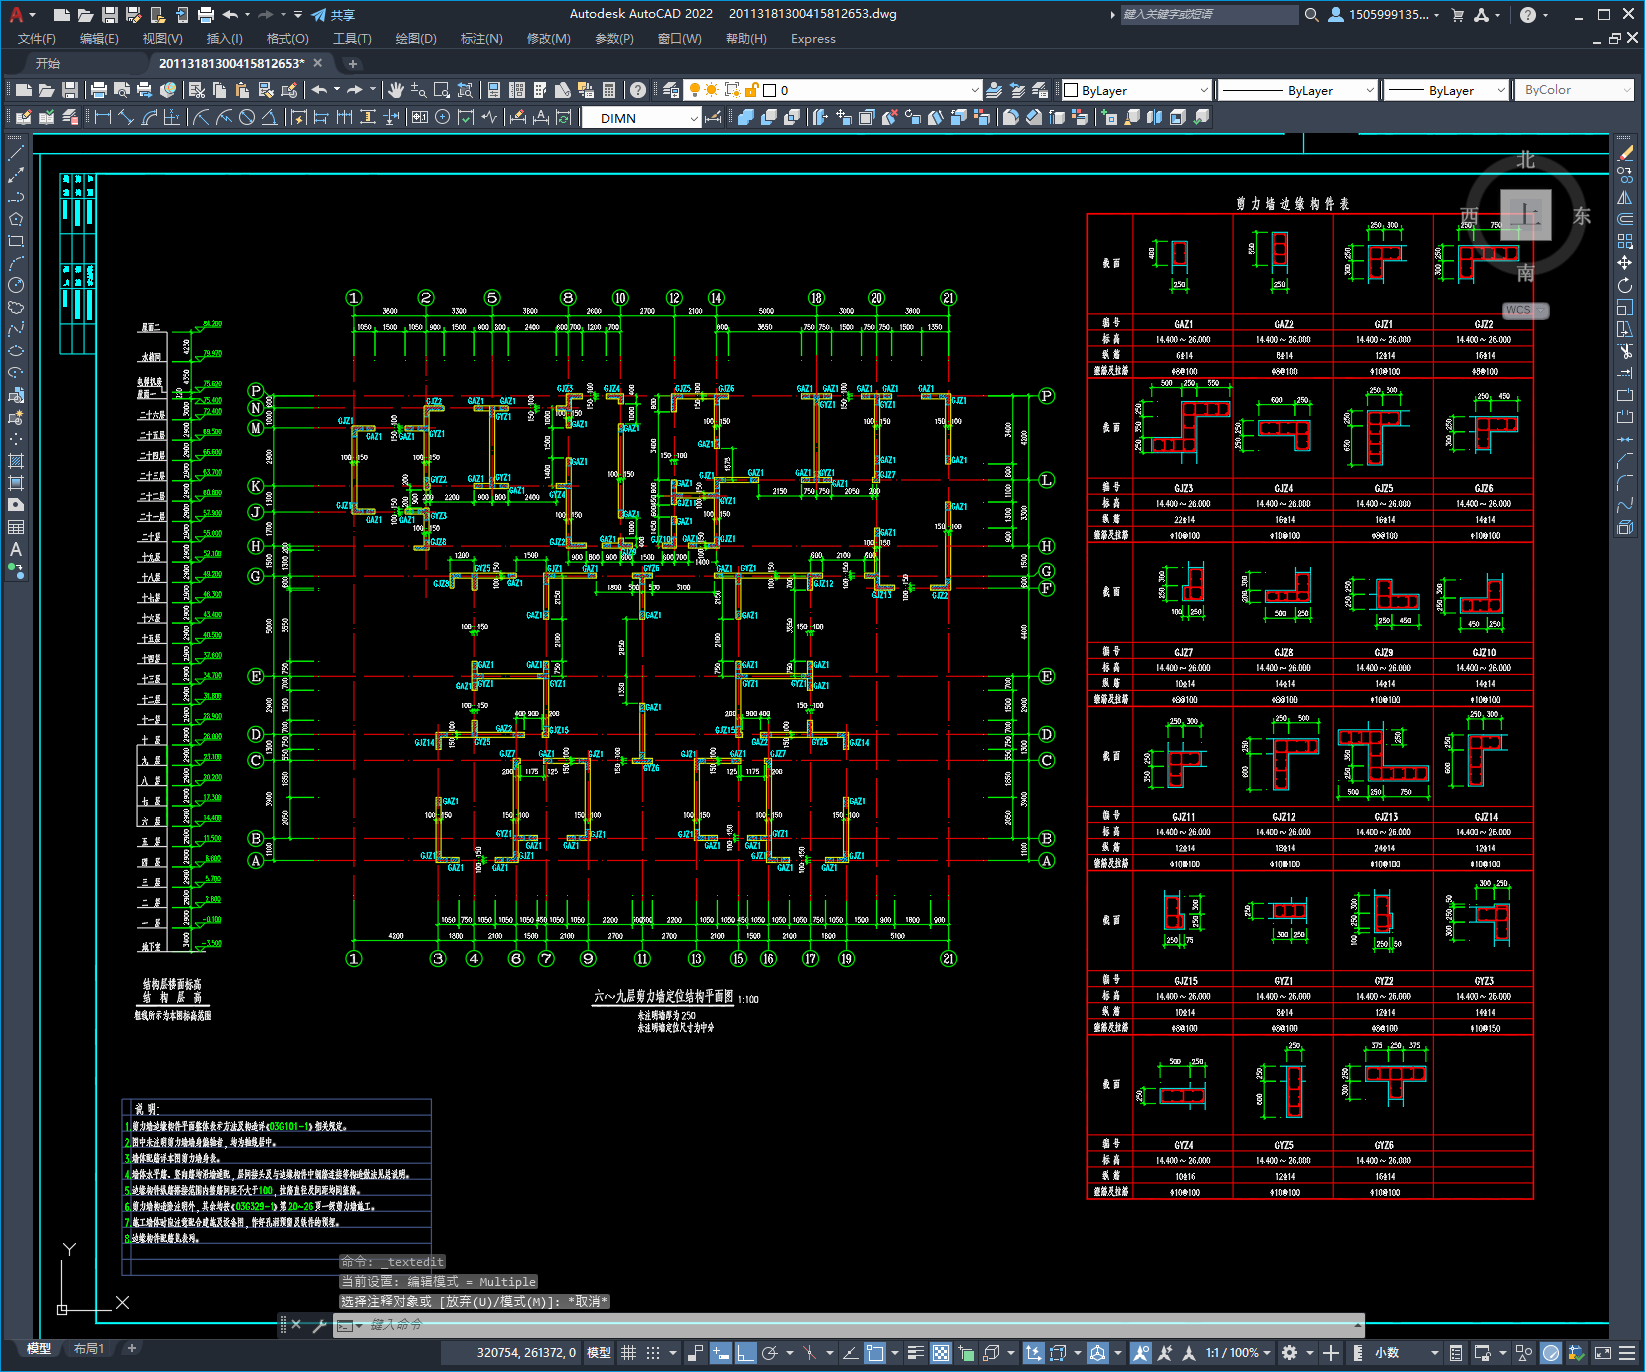Click the customize wrench icon in command line
The width and height of the screenshot is (1645, 1372).
319,1325
